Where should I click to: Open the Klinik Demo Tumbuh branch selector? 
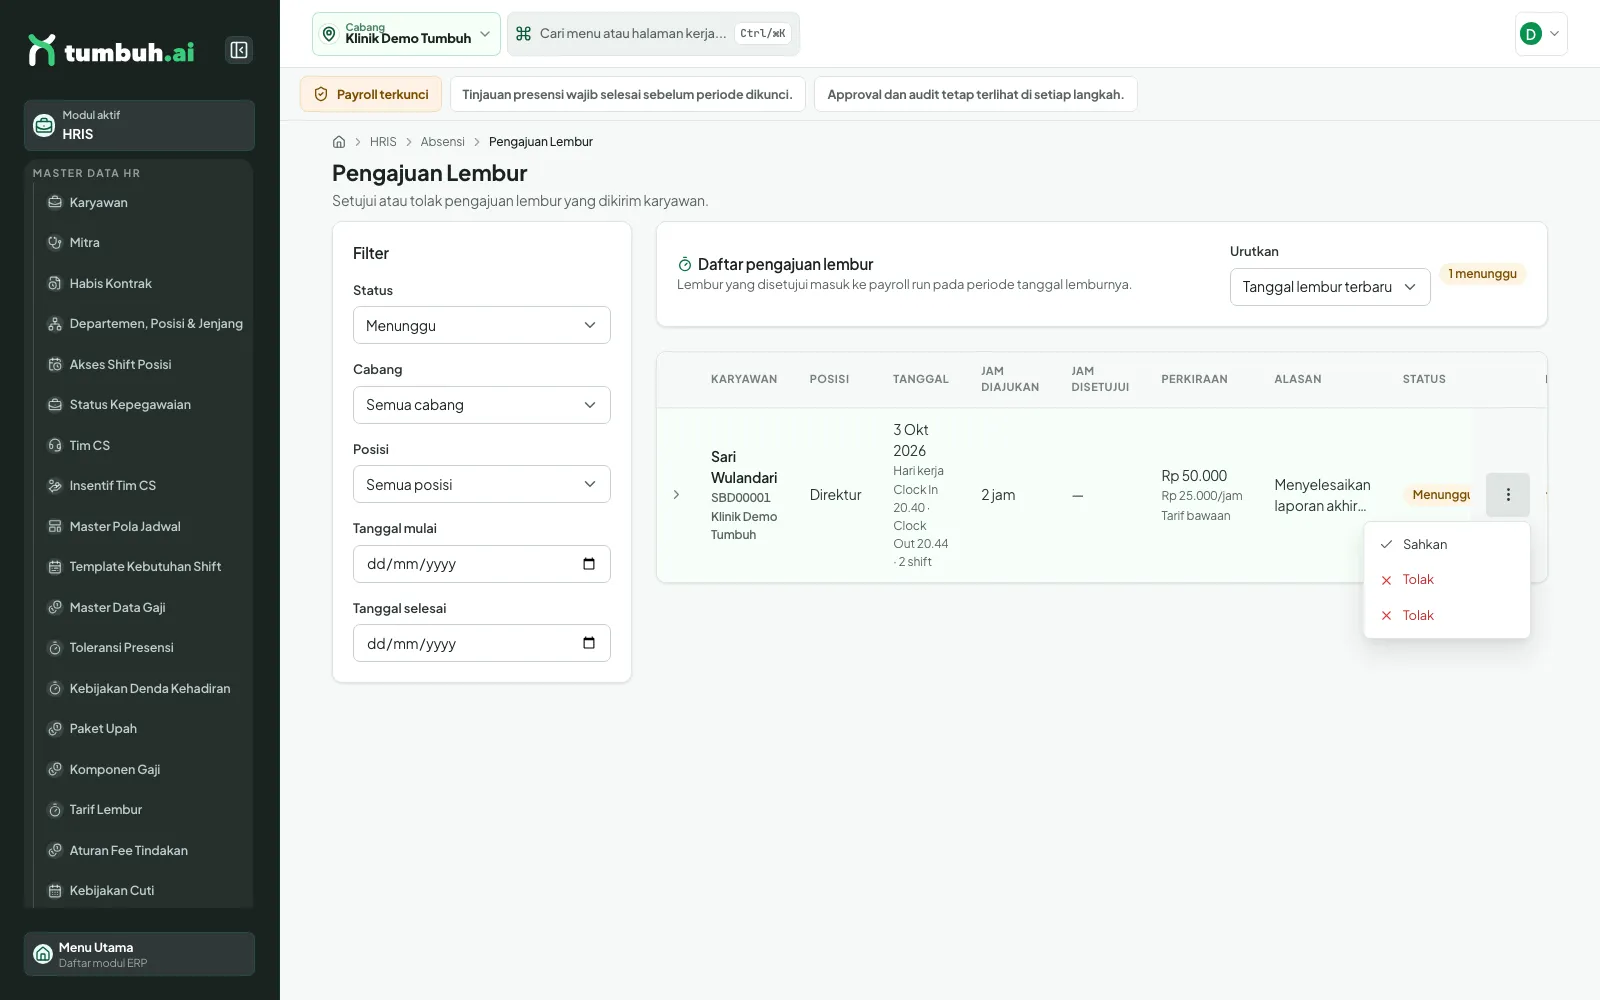pyautogui.click(x=406, y=34)
